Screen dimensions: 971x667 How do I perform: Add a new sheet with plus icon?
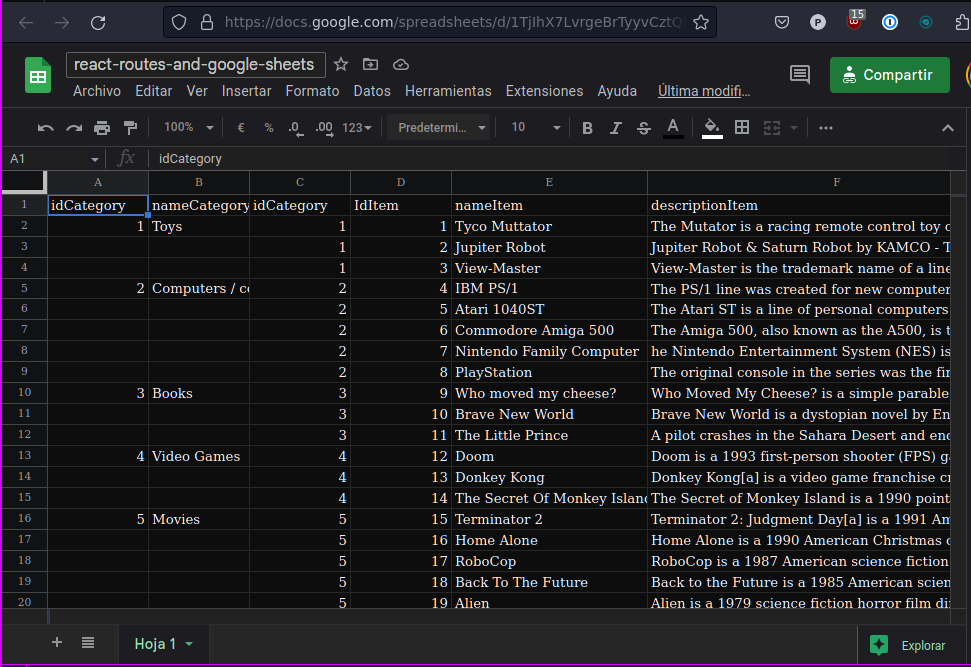click(x=57, y=643)
